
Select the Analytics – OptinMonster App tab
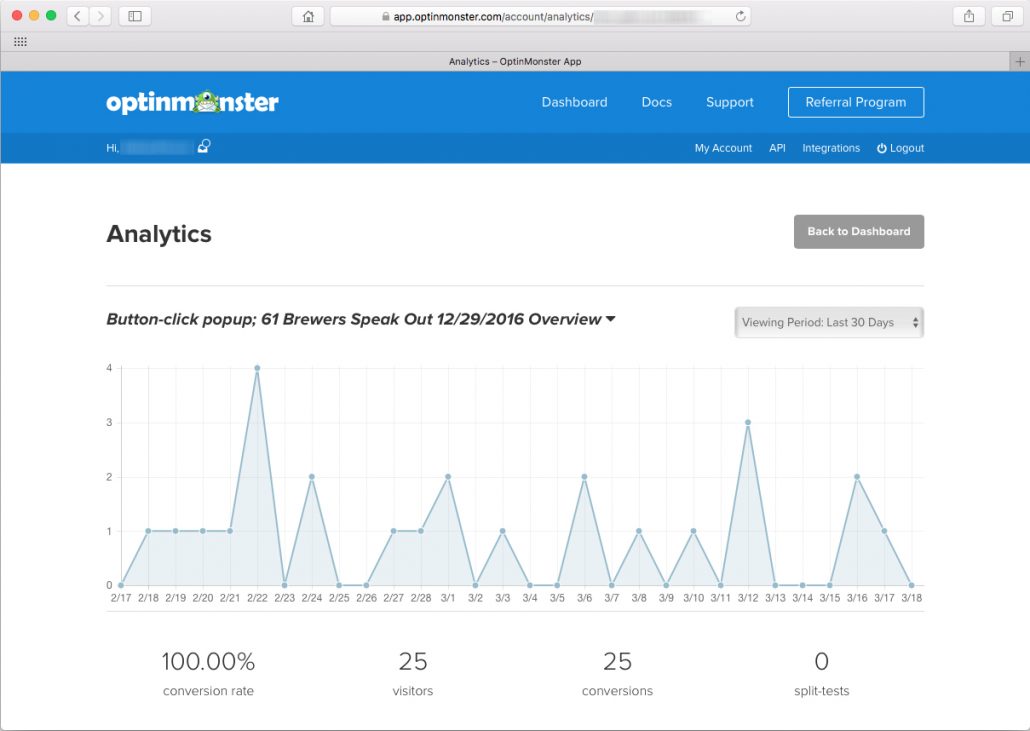[515, 62]
